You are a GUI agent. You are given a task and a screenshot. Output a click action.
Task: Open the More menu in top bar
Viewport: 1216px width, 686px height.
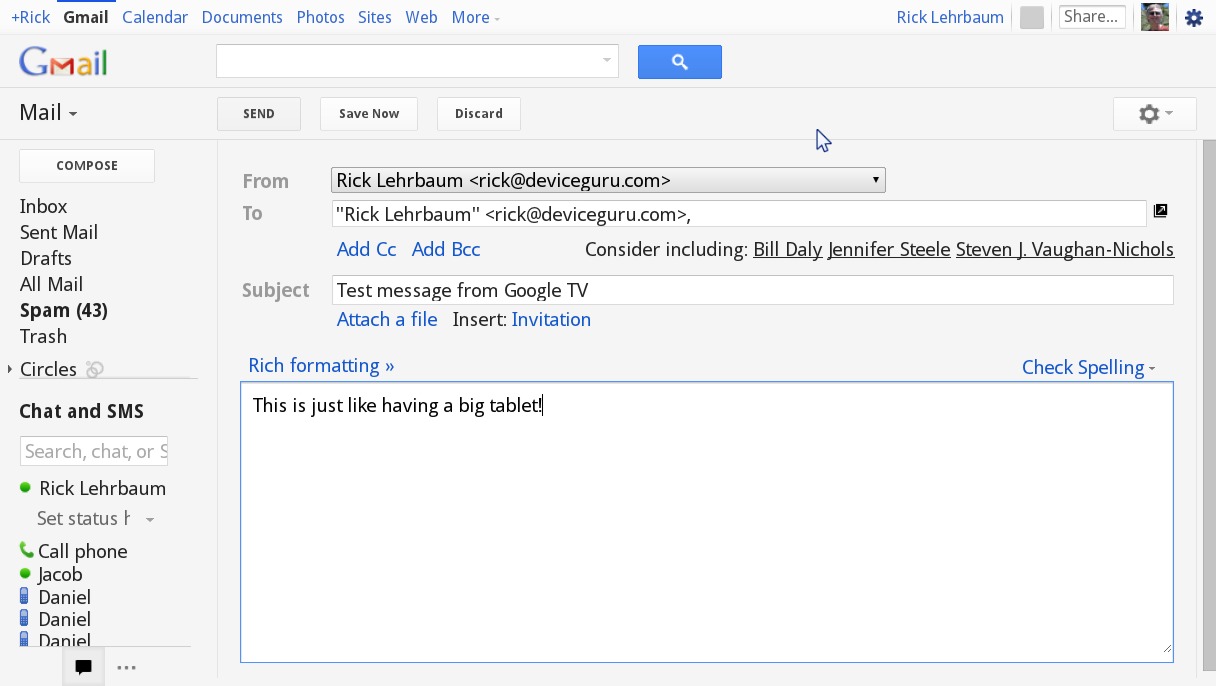[x=475, y=17]
